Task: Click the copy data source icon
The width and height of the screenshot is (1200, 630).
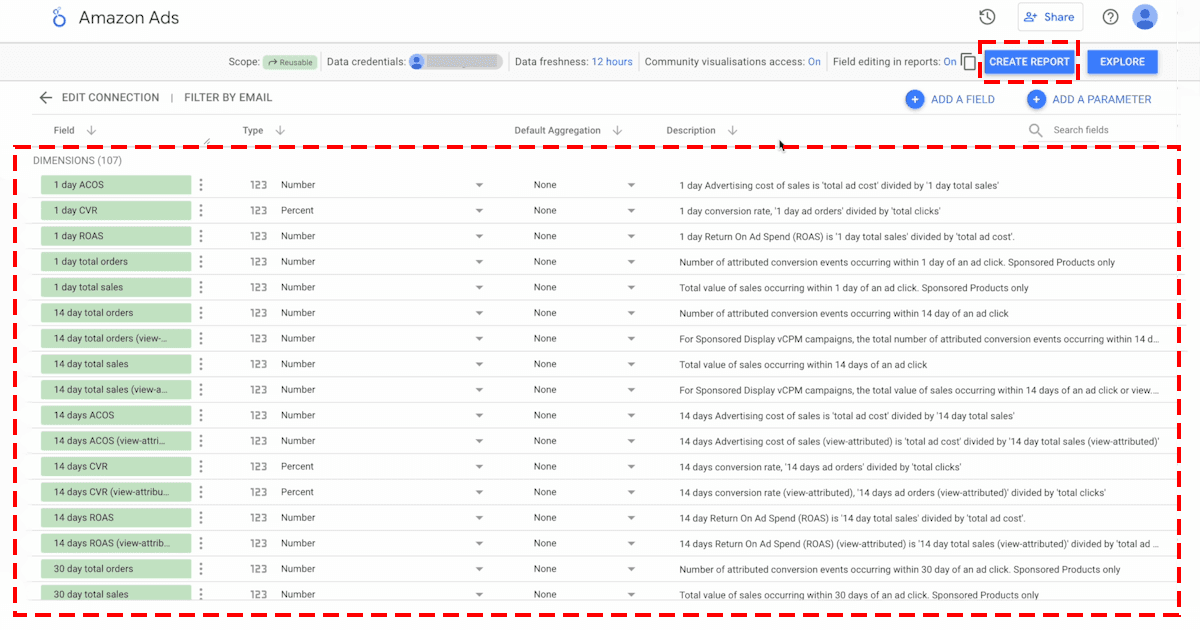Action: pyautogui.click(x=968, y=62)
